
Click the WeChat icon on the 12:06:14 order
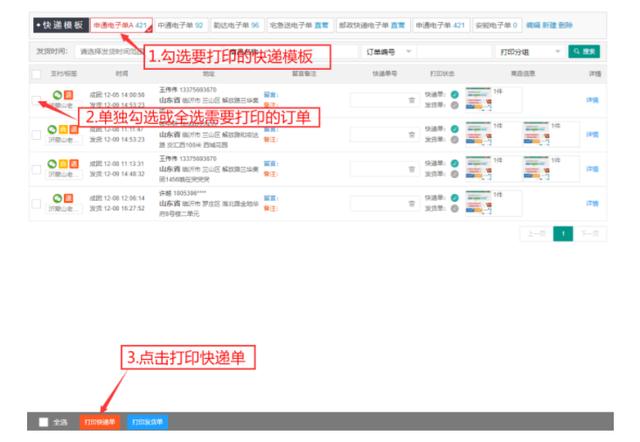58,198
